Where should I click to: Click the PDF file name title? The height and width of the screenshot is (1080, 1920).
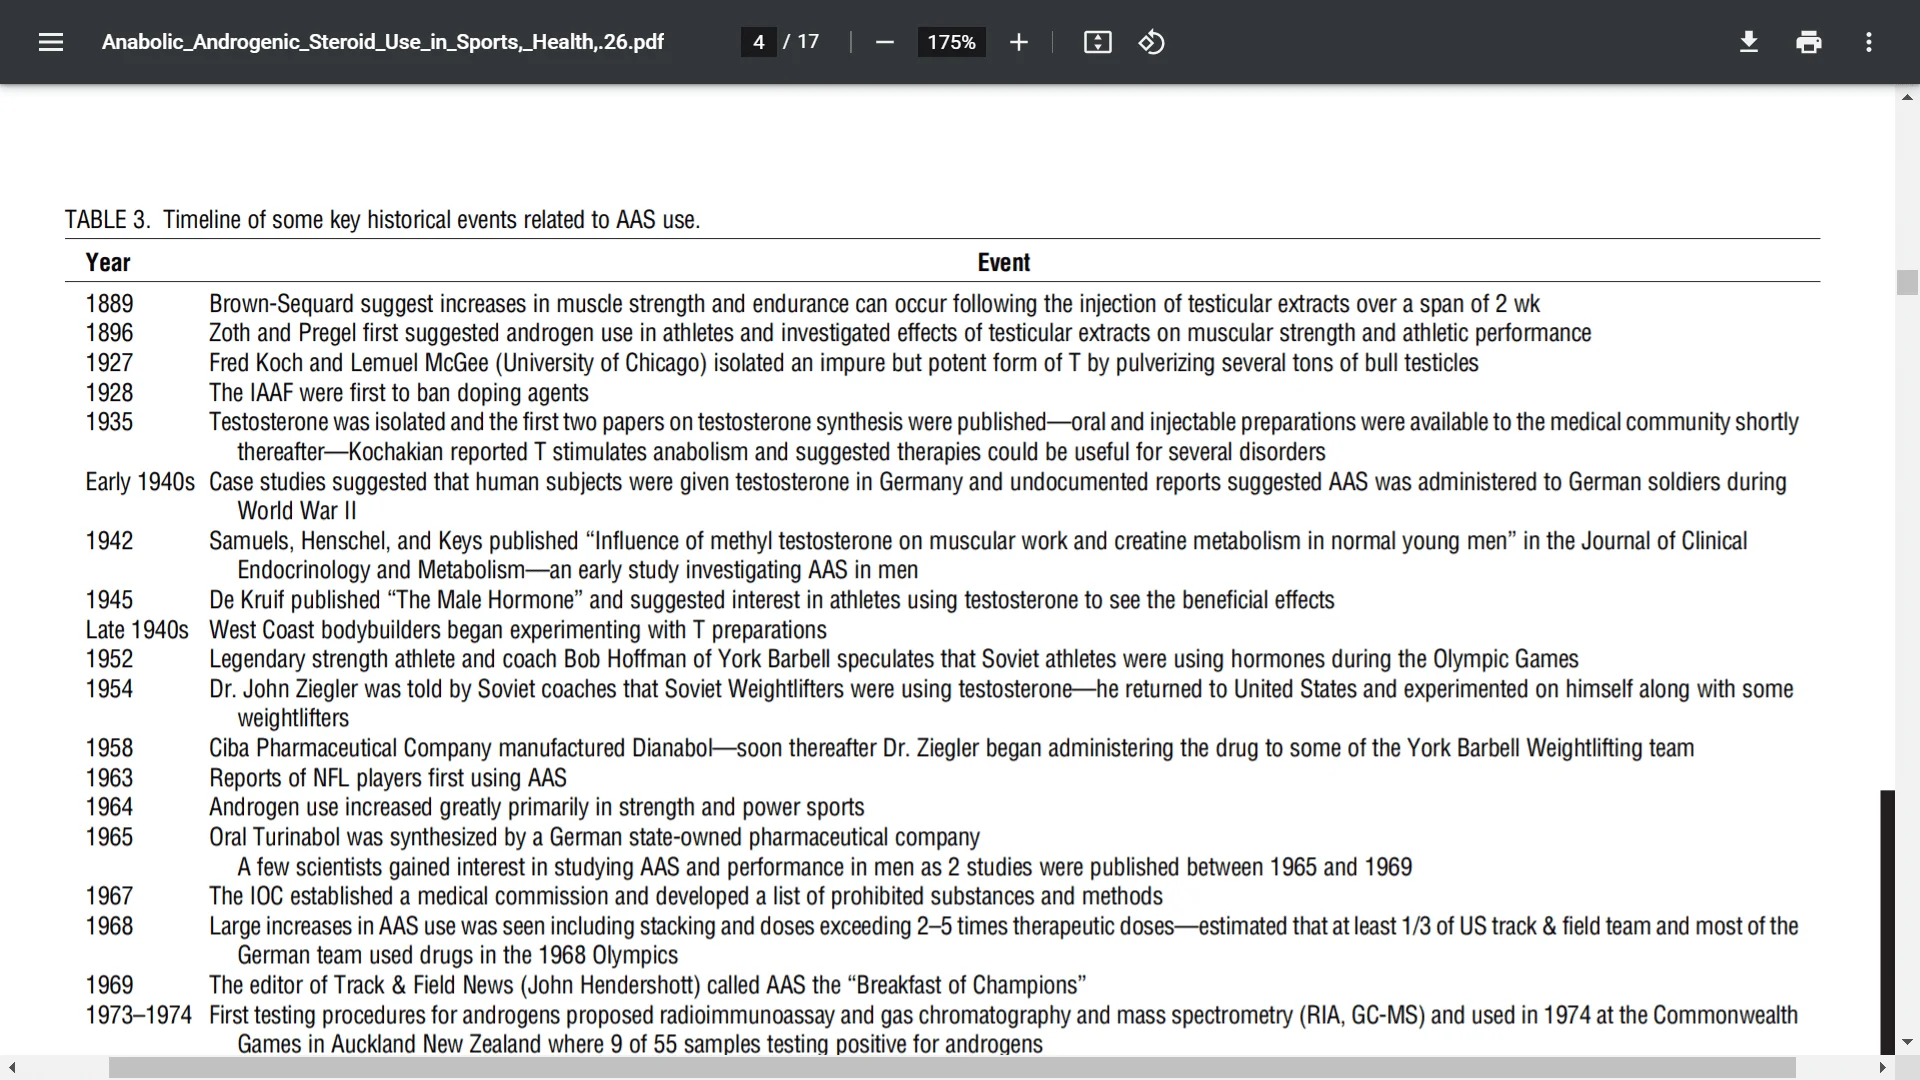pyautogui.click(x=383, y=42)
